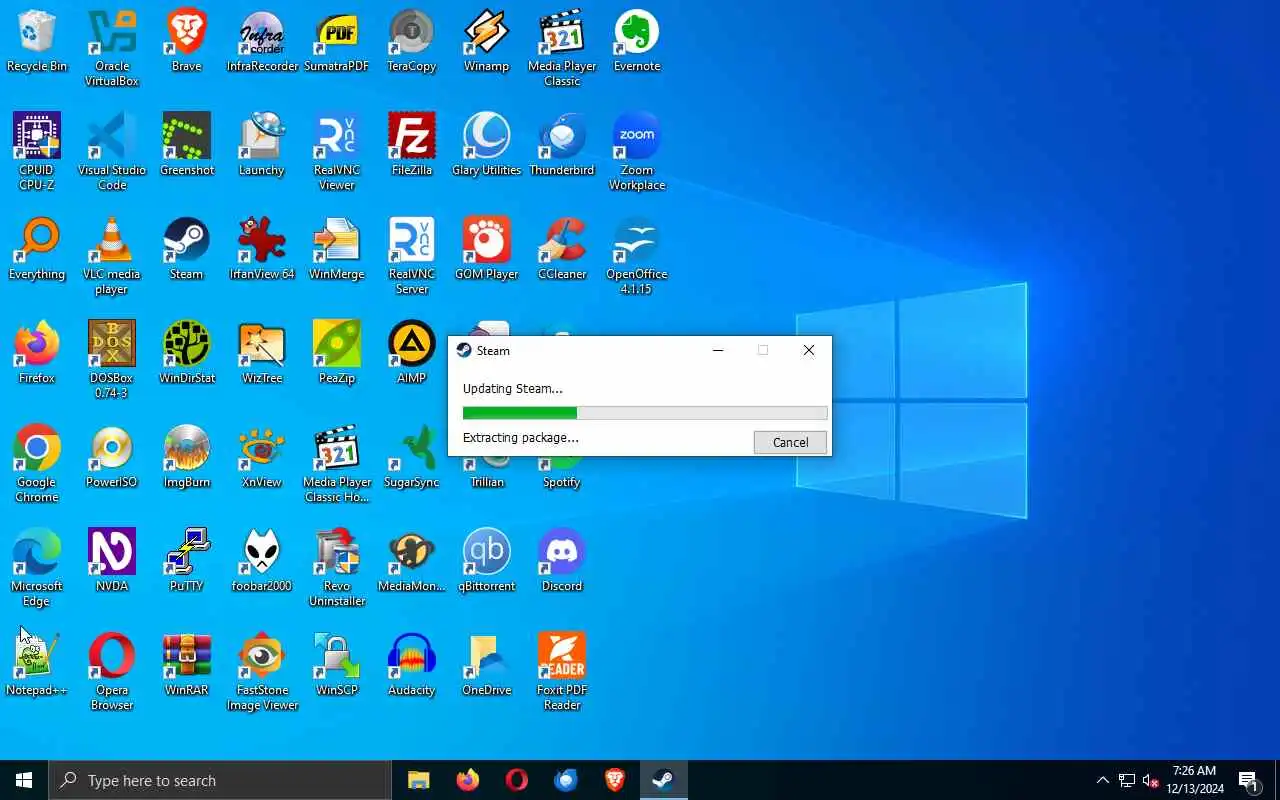This screenshot has width=1280, height=800.
Task: Select the Opera Browser desktop shortcut
Action: (x=112, y=672)
